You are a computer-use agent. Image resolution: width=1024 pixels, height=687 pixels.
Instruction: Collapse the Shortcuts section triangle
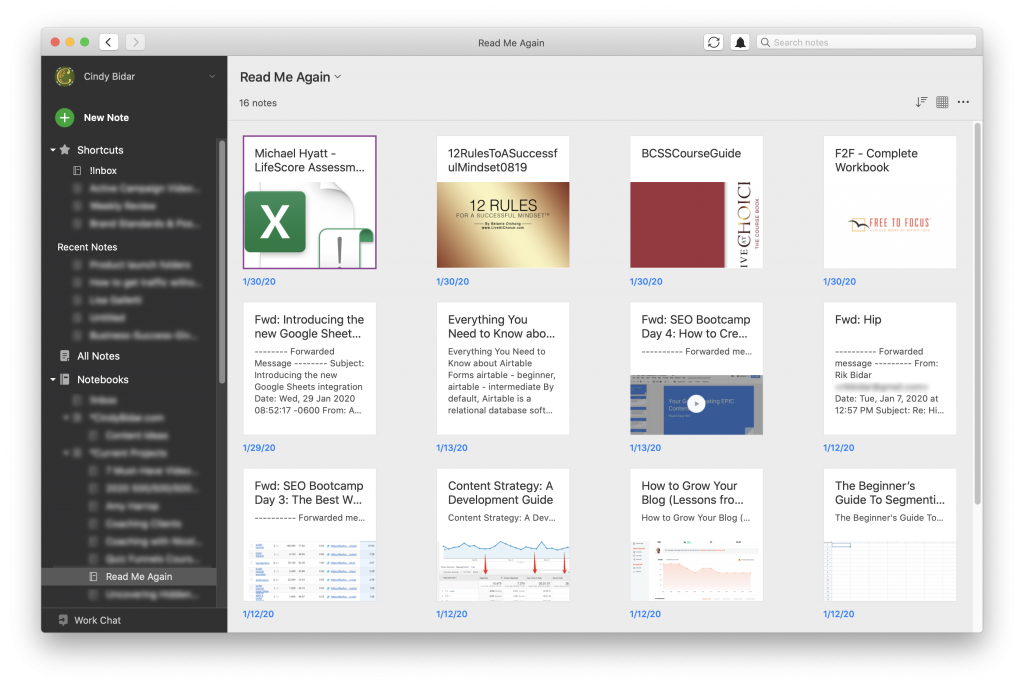[53, 150]
